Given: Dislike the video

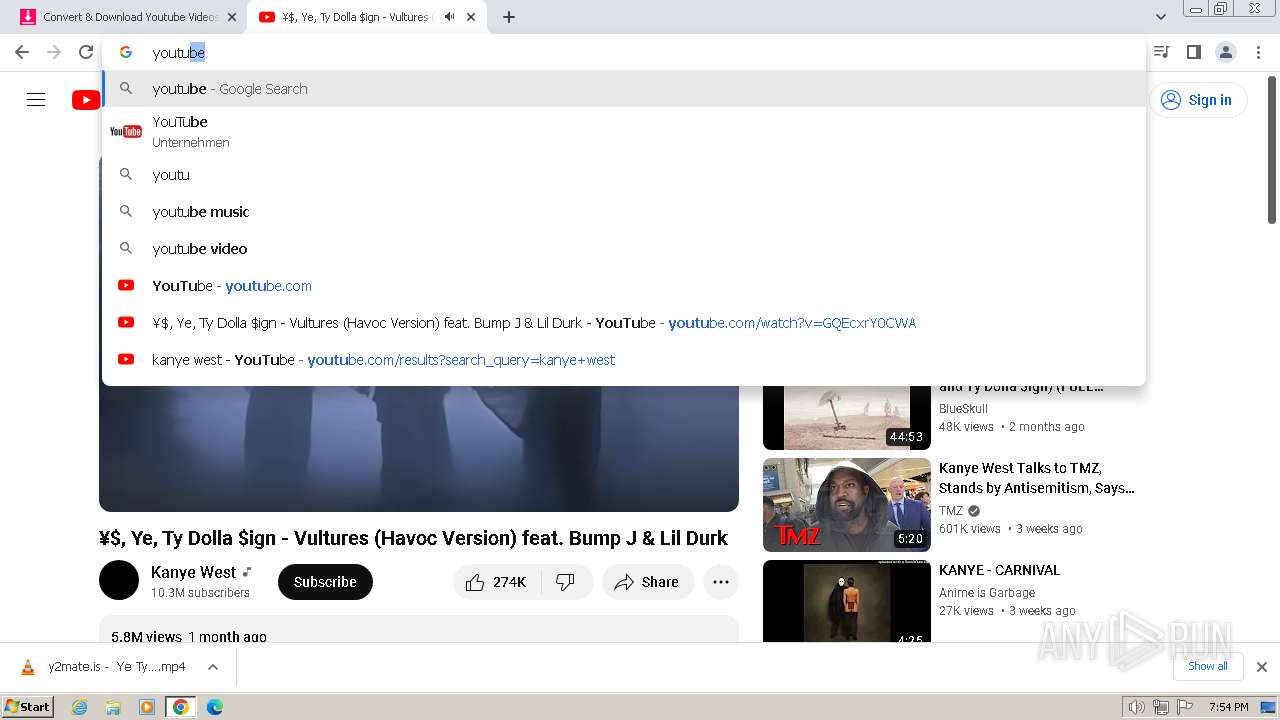Looking at the screenshot, I should tap(566, 582).
